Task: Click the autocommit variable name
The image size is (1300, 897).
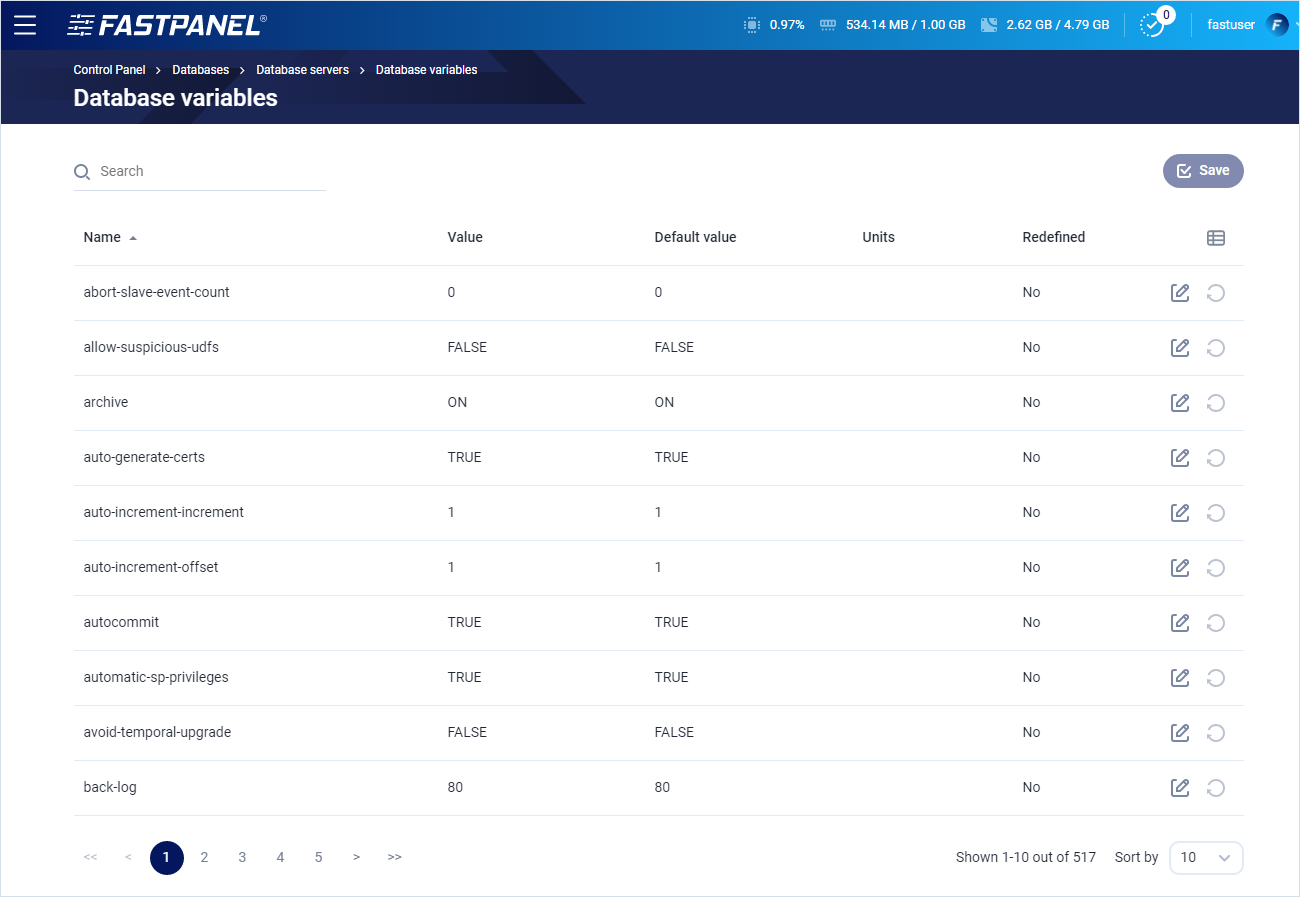Action: coord(121,623)
